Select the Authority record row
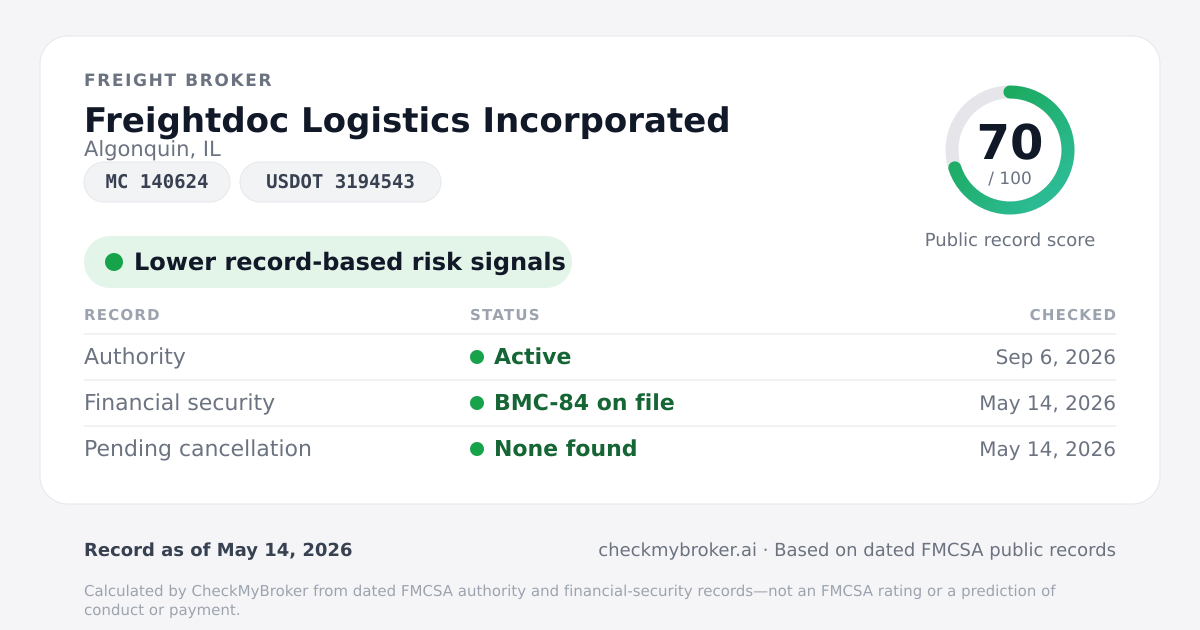 point(600,357)
